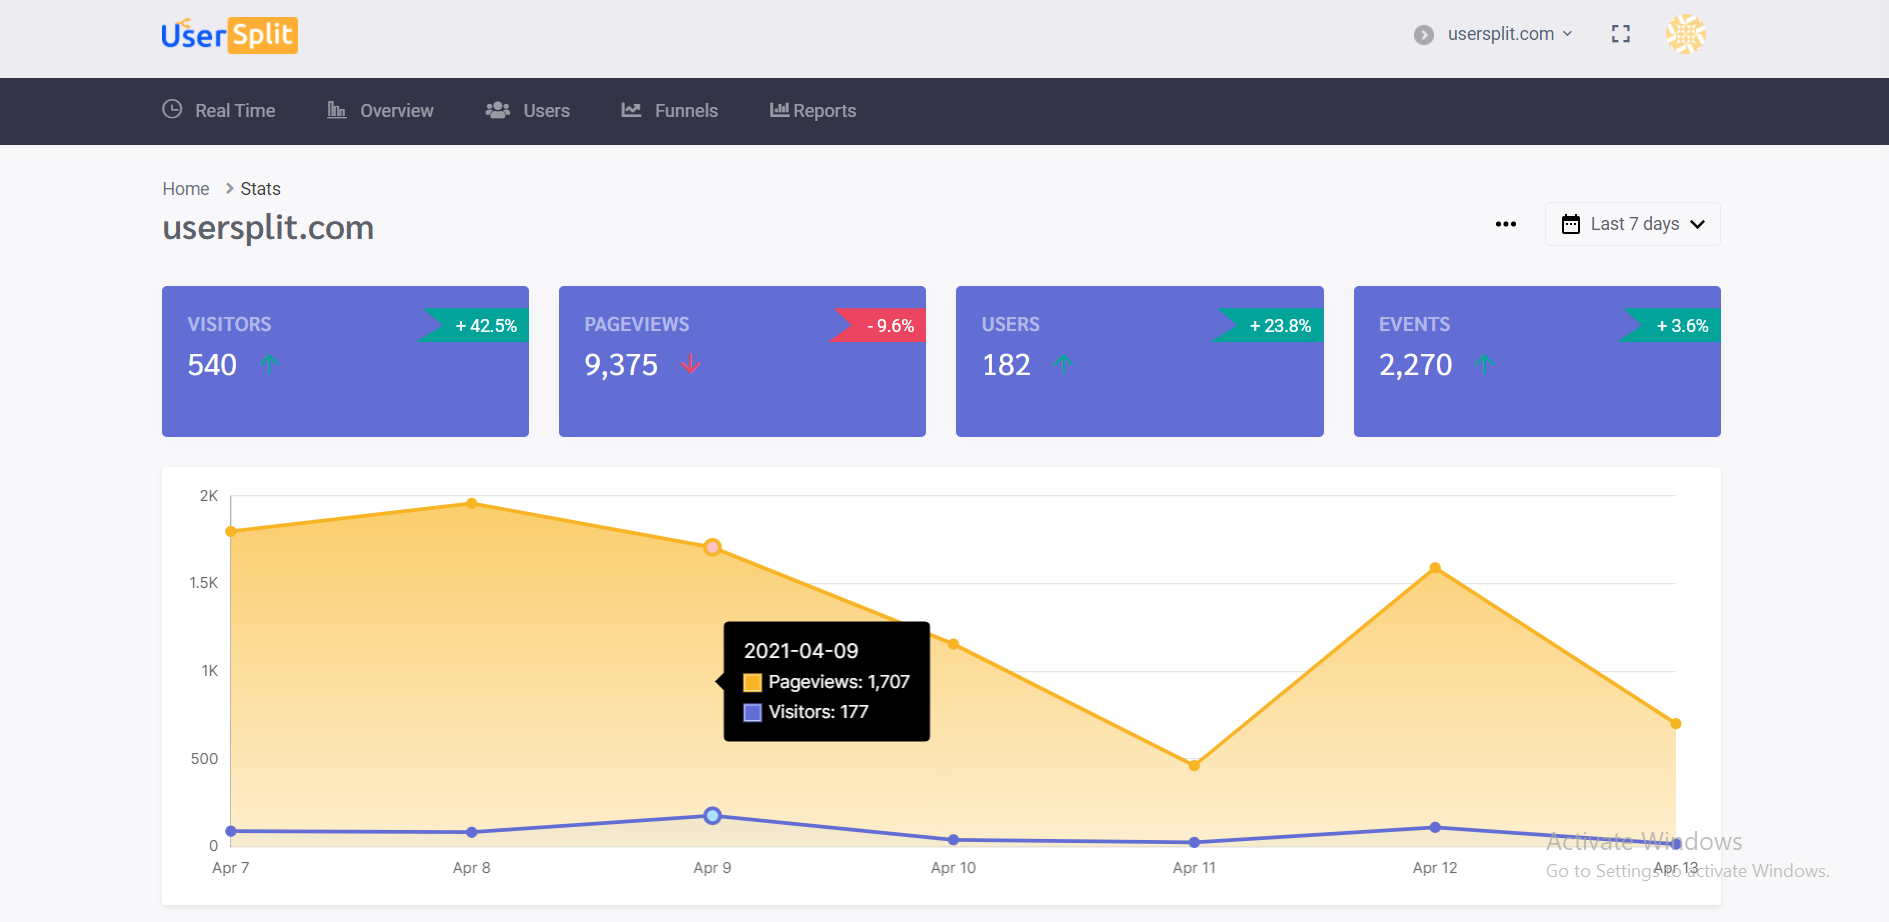This screenshot has width=1889, height=922.
Task: Click the circular arrow icon before usersplit.com
Action: click(1423, 34)
